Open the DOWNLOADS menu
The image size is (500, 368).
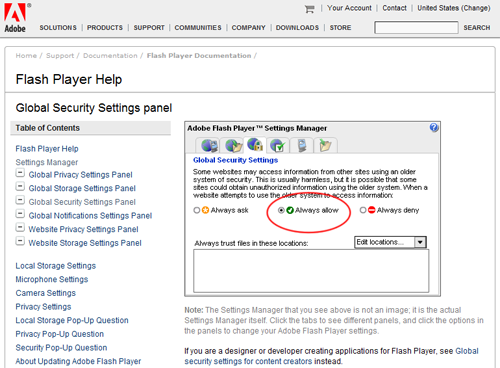[x=297, y=28]
